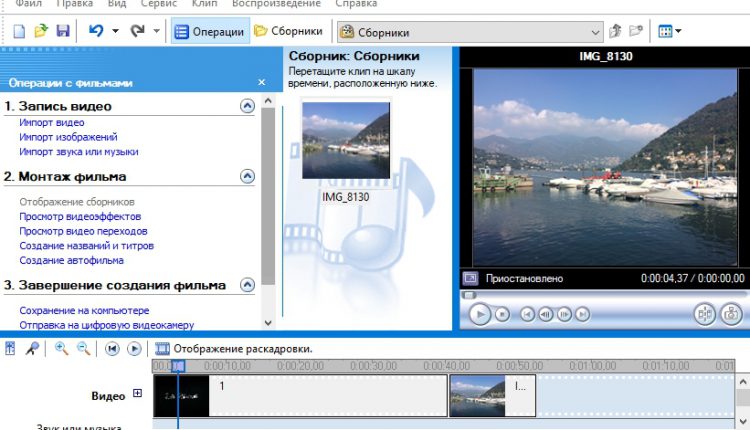Click the timeline playhead marker
Viewport: 750px width, 430px height.
click(x=178, y=366)
